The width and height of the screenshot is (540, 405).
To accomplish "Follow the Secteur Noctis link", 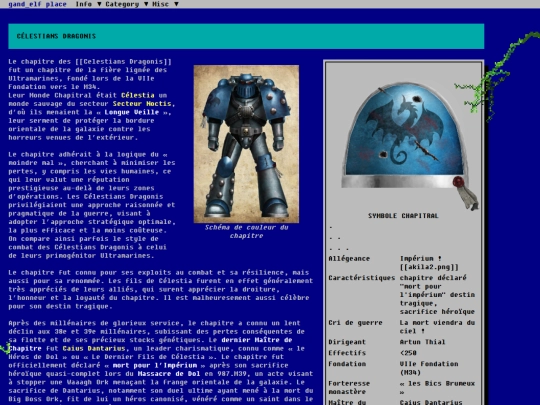I will coord(142,104).
